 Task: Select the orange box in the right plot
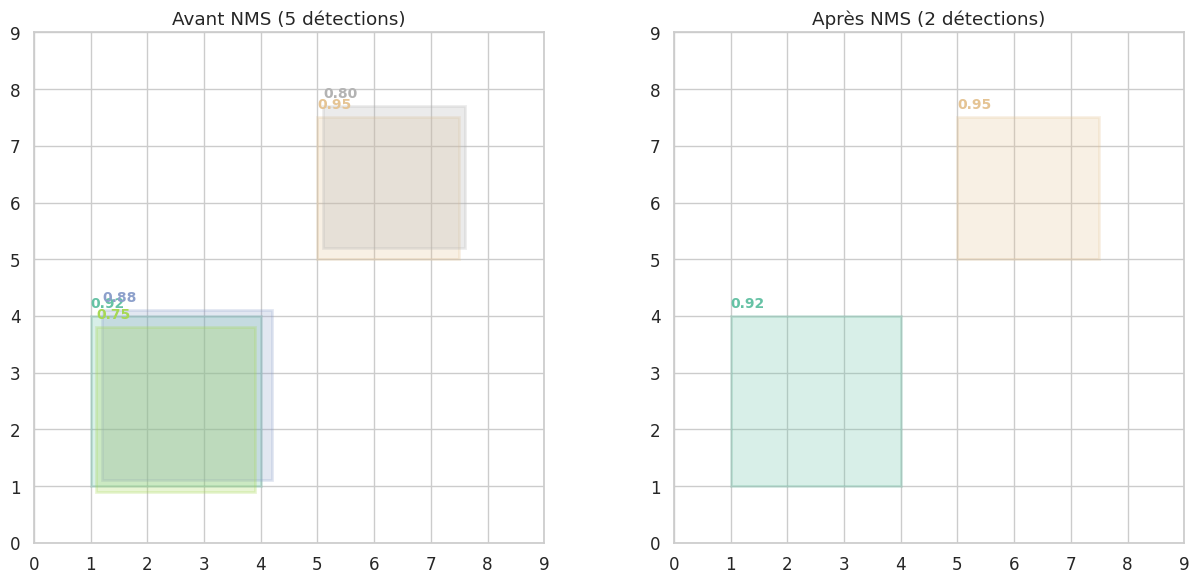pos(1028,188)
